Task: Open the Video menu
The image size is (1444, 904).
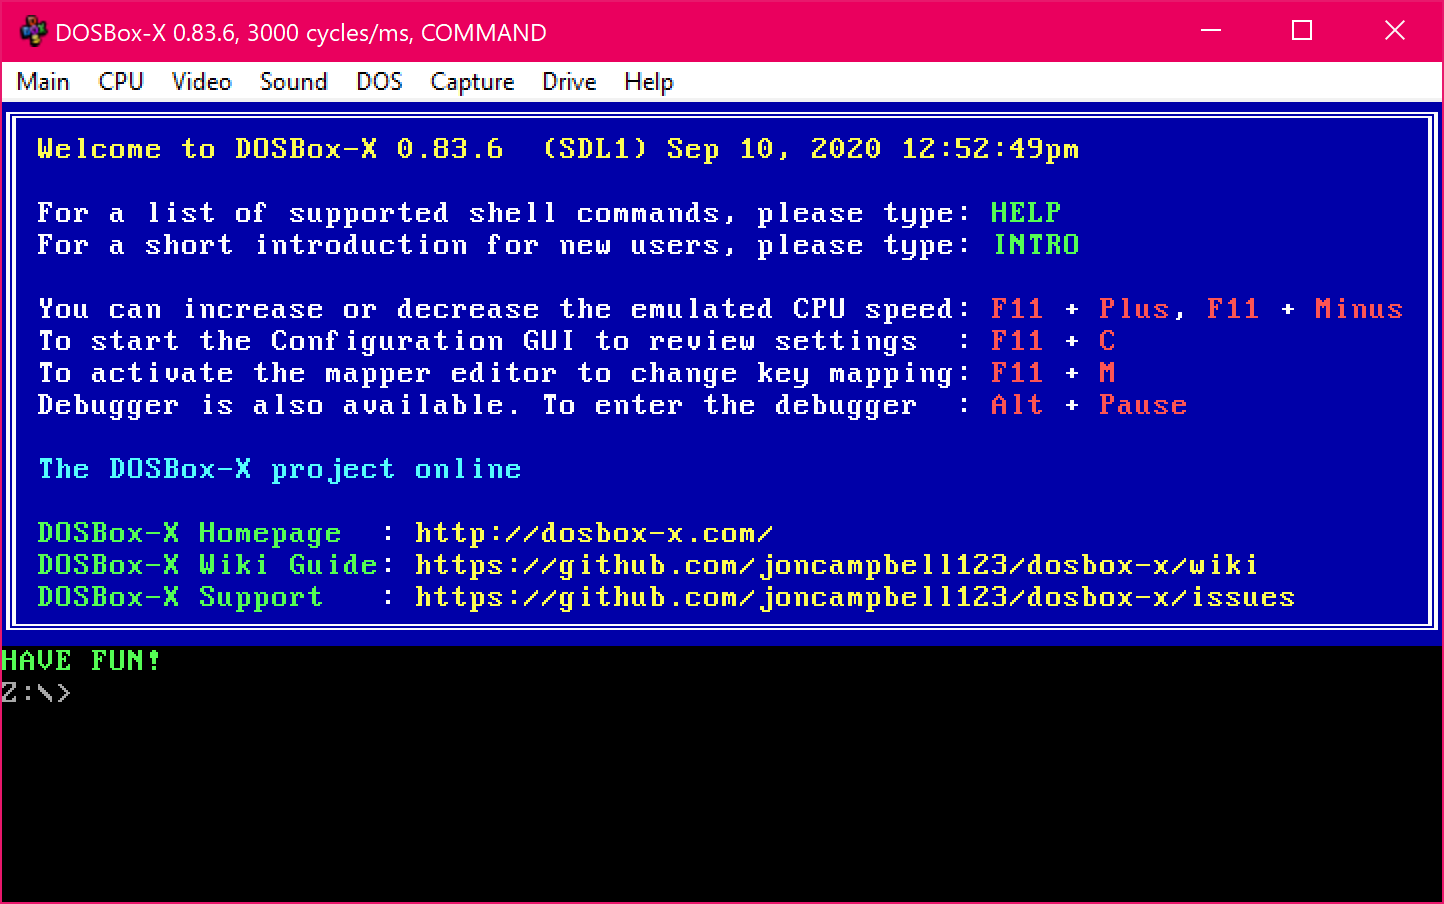Action: tap(201, 82)
